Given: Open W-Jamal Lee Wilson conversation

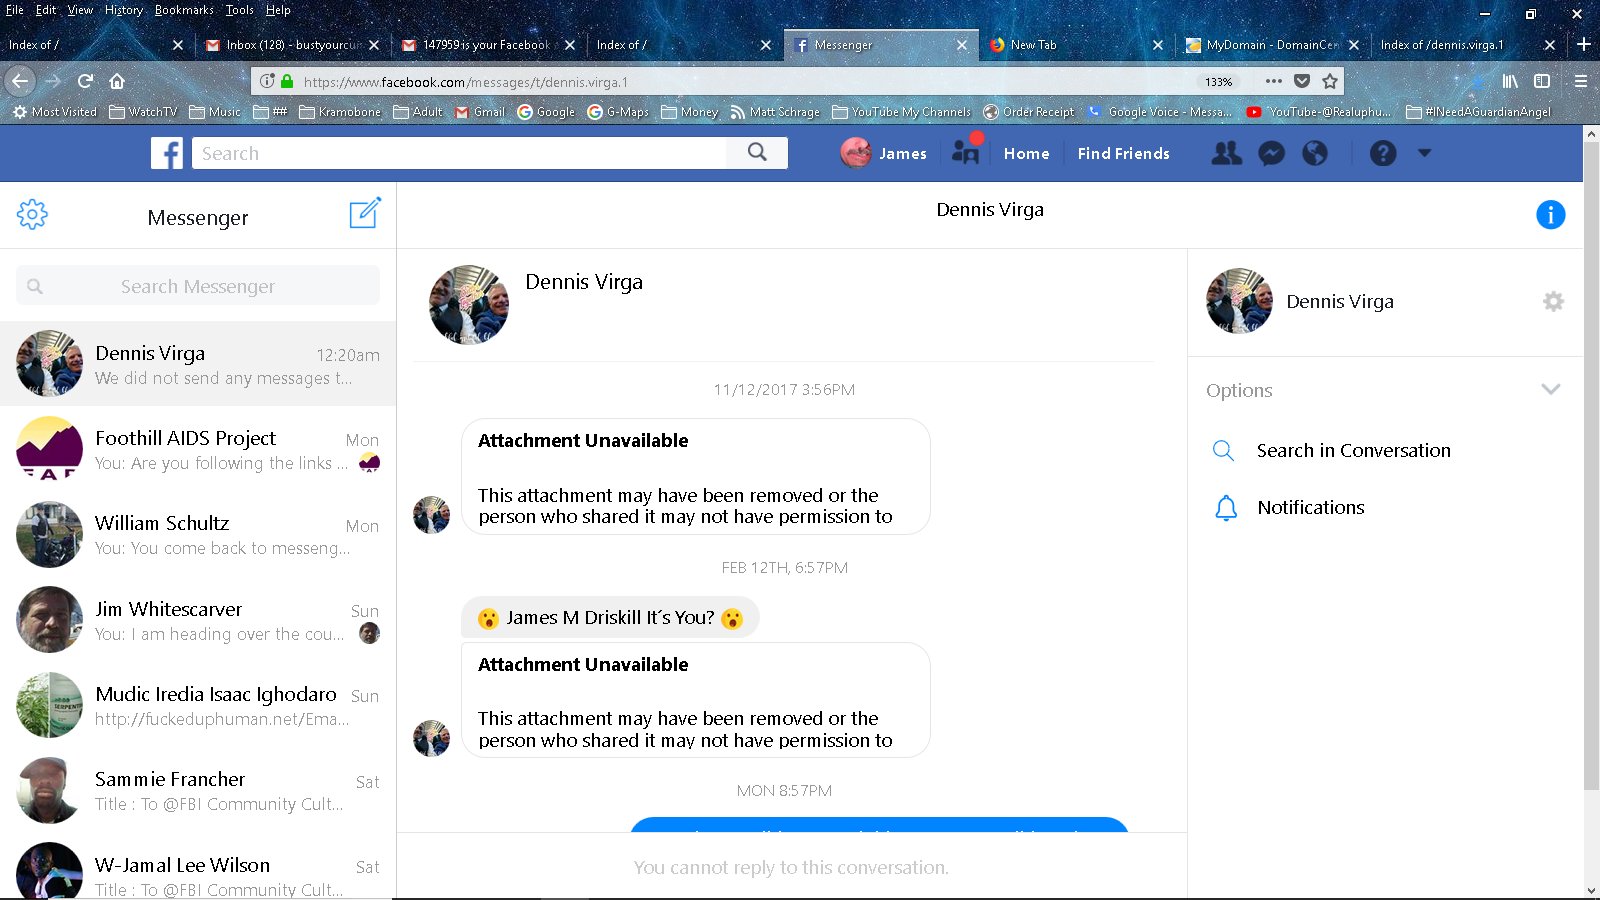Looking at the screenshot, I should tap(198, 868).
